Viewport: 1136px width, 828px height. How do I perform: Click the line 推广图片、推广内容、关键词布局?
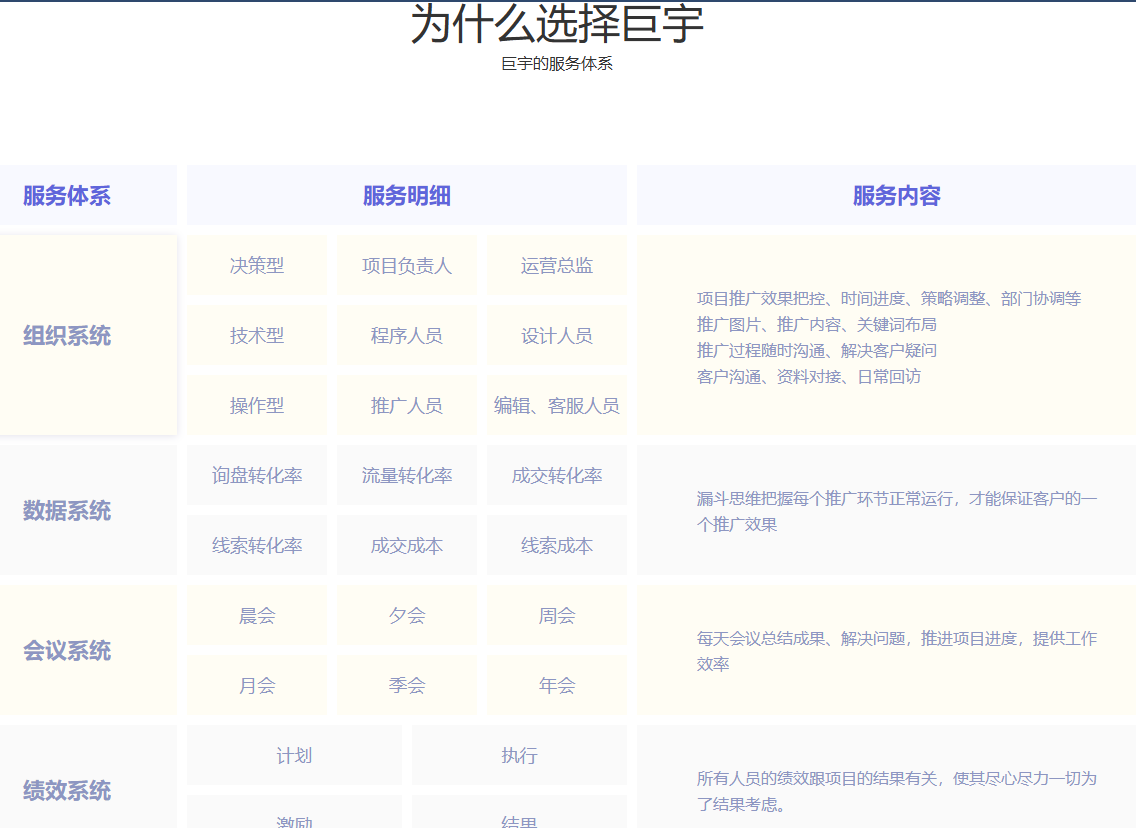coord(816,325)
